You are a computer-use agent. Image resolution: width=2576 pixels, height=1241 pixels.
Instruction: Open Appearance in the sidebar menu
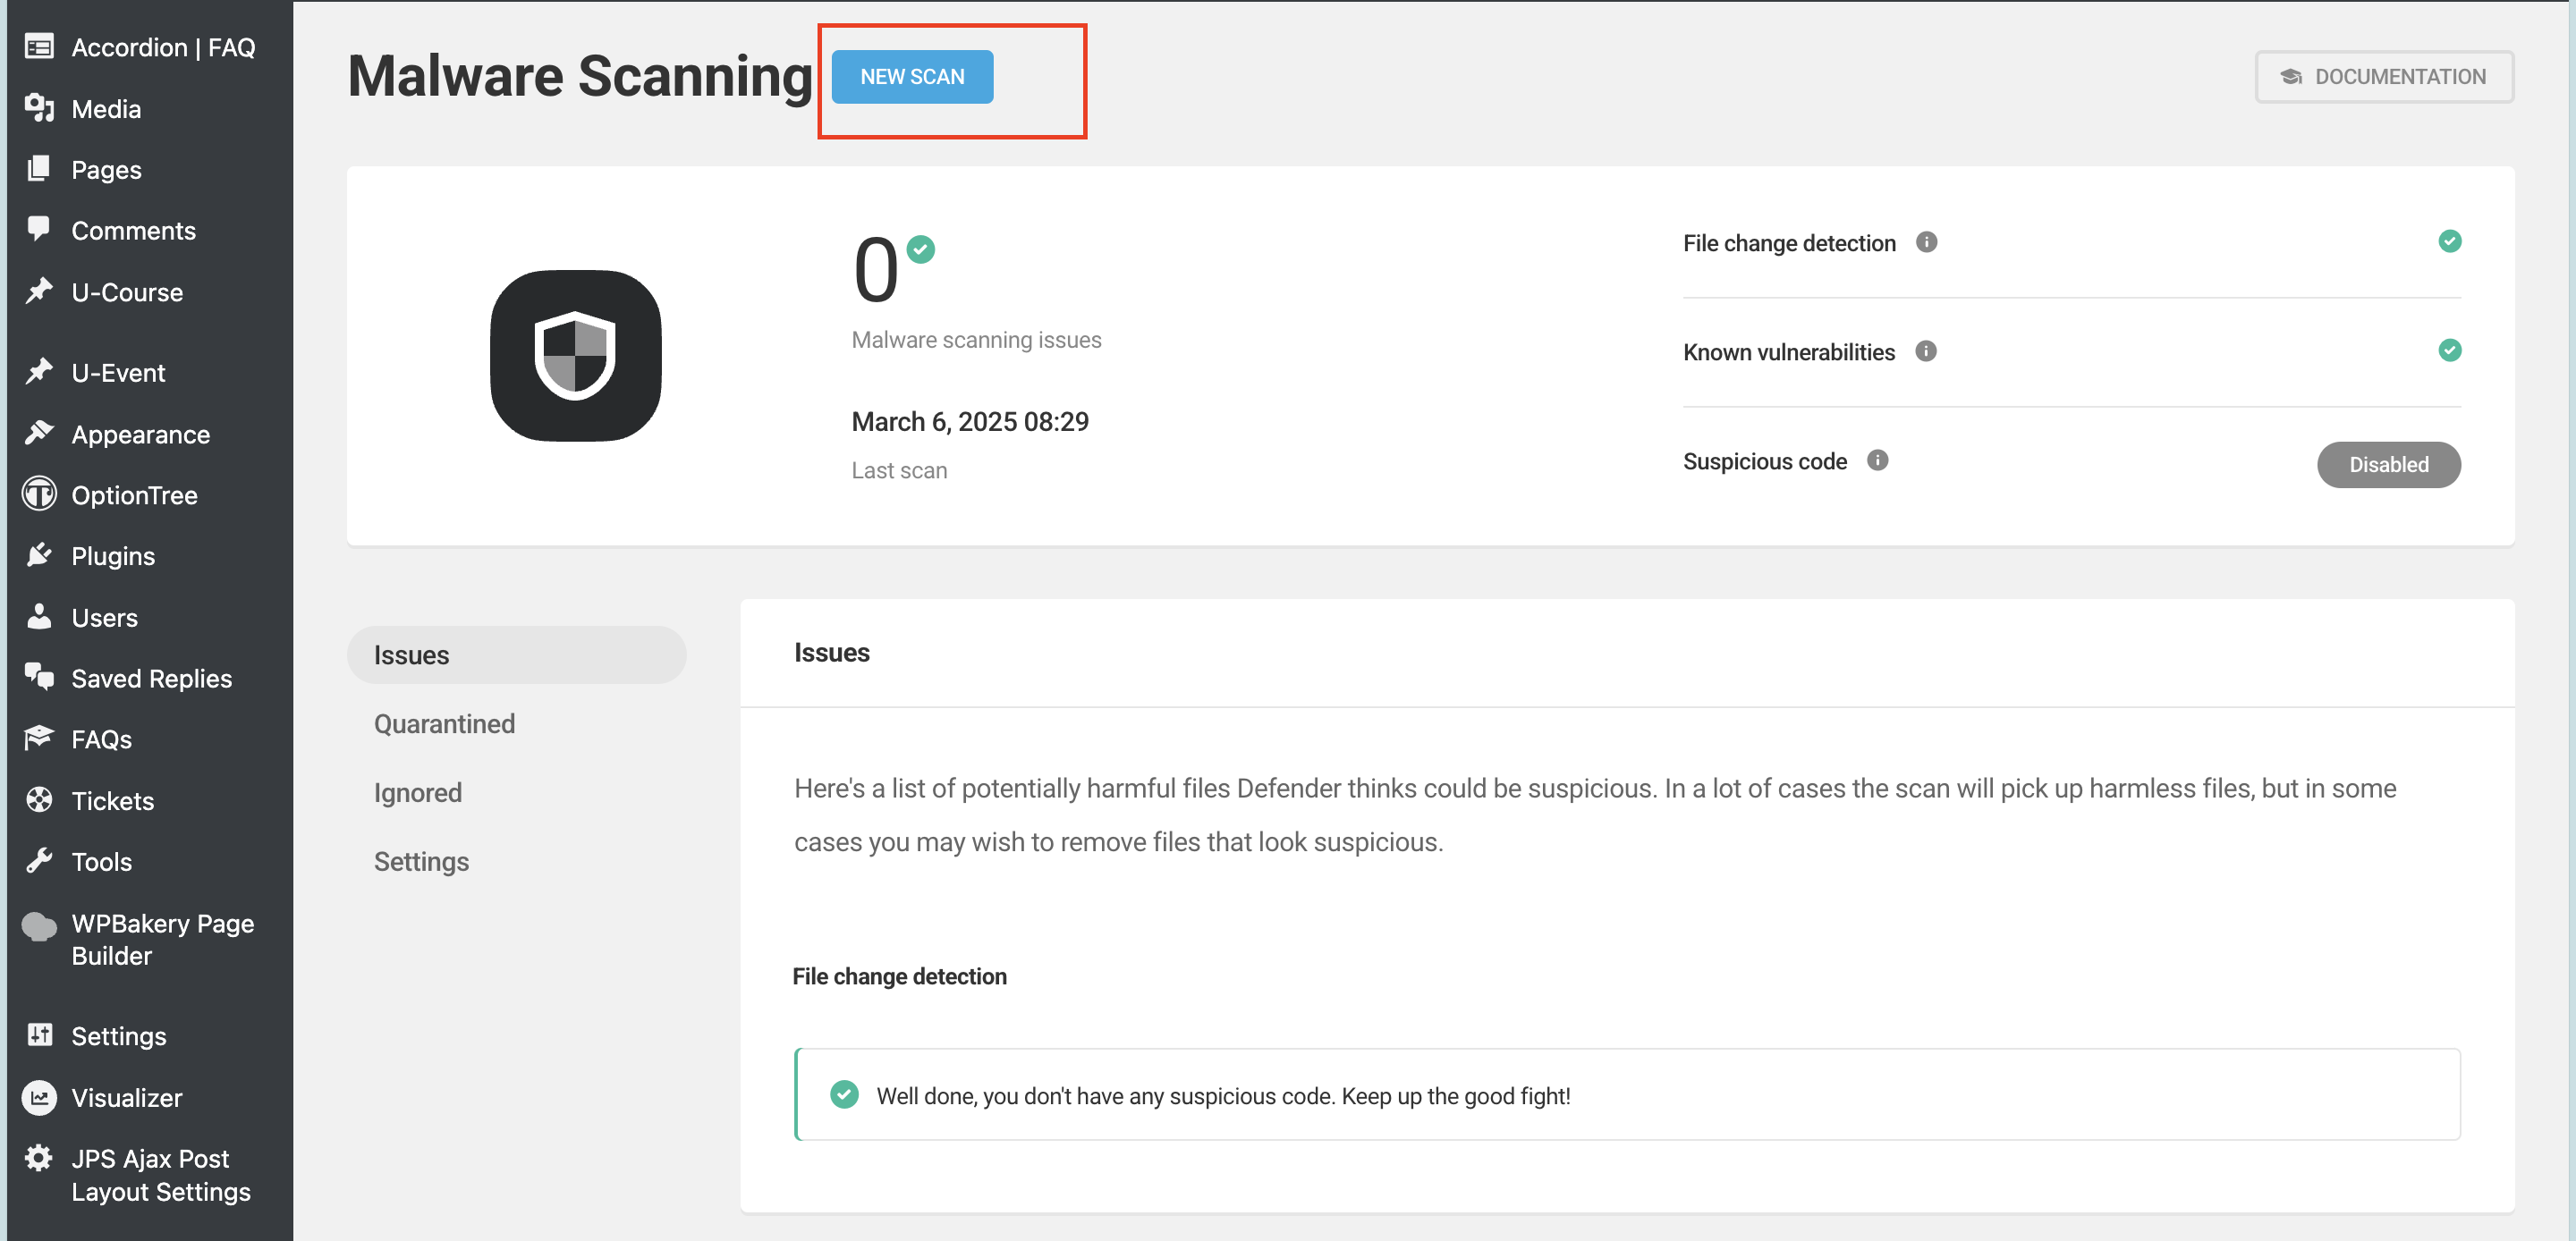tap(140, 434)
